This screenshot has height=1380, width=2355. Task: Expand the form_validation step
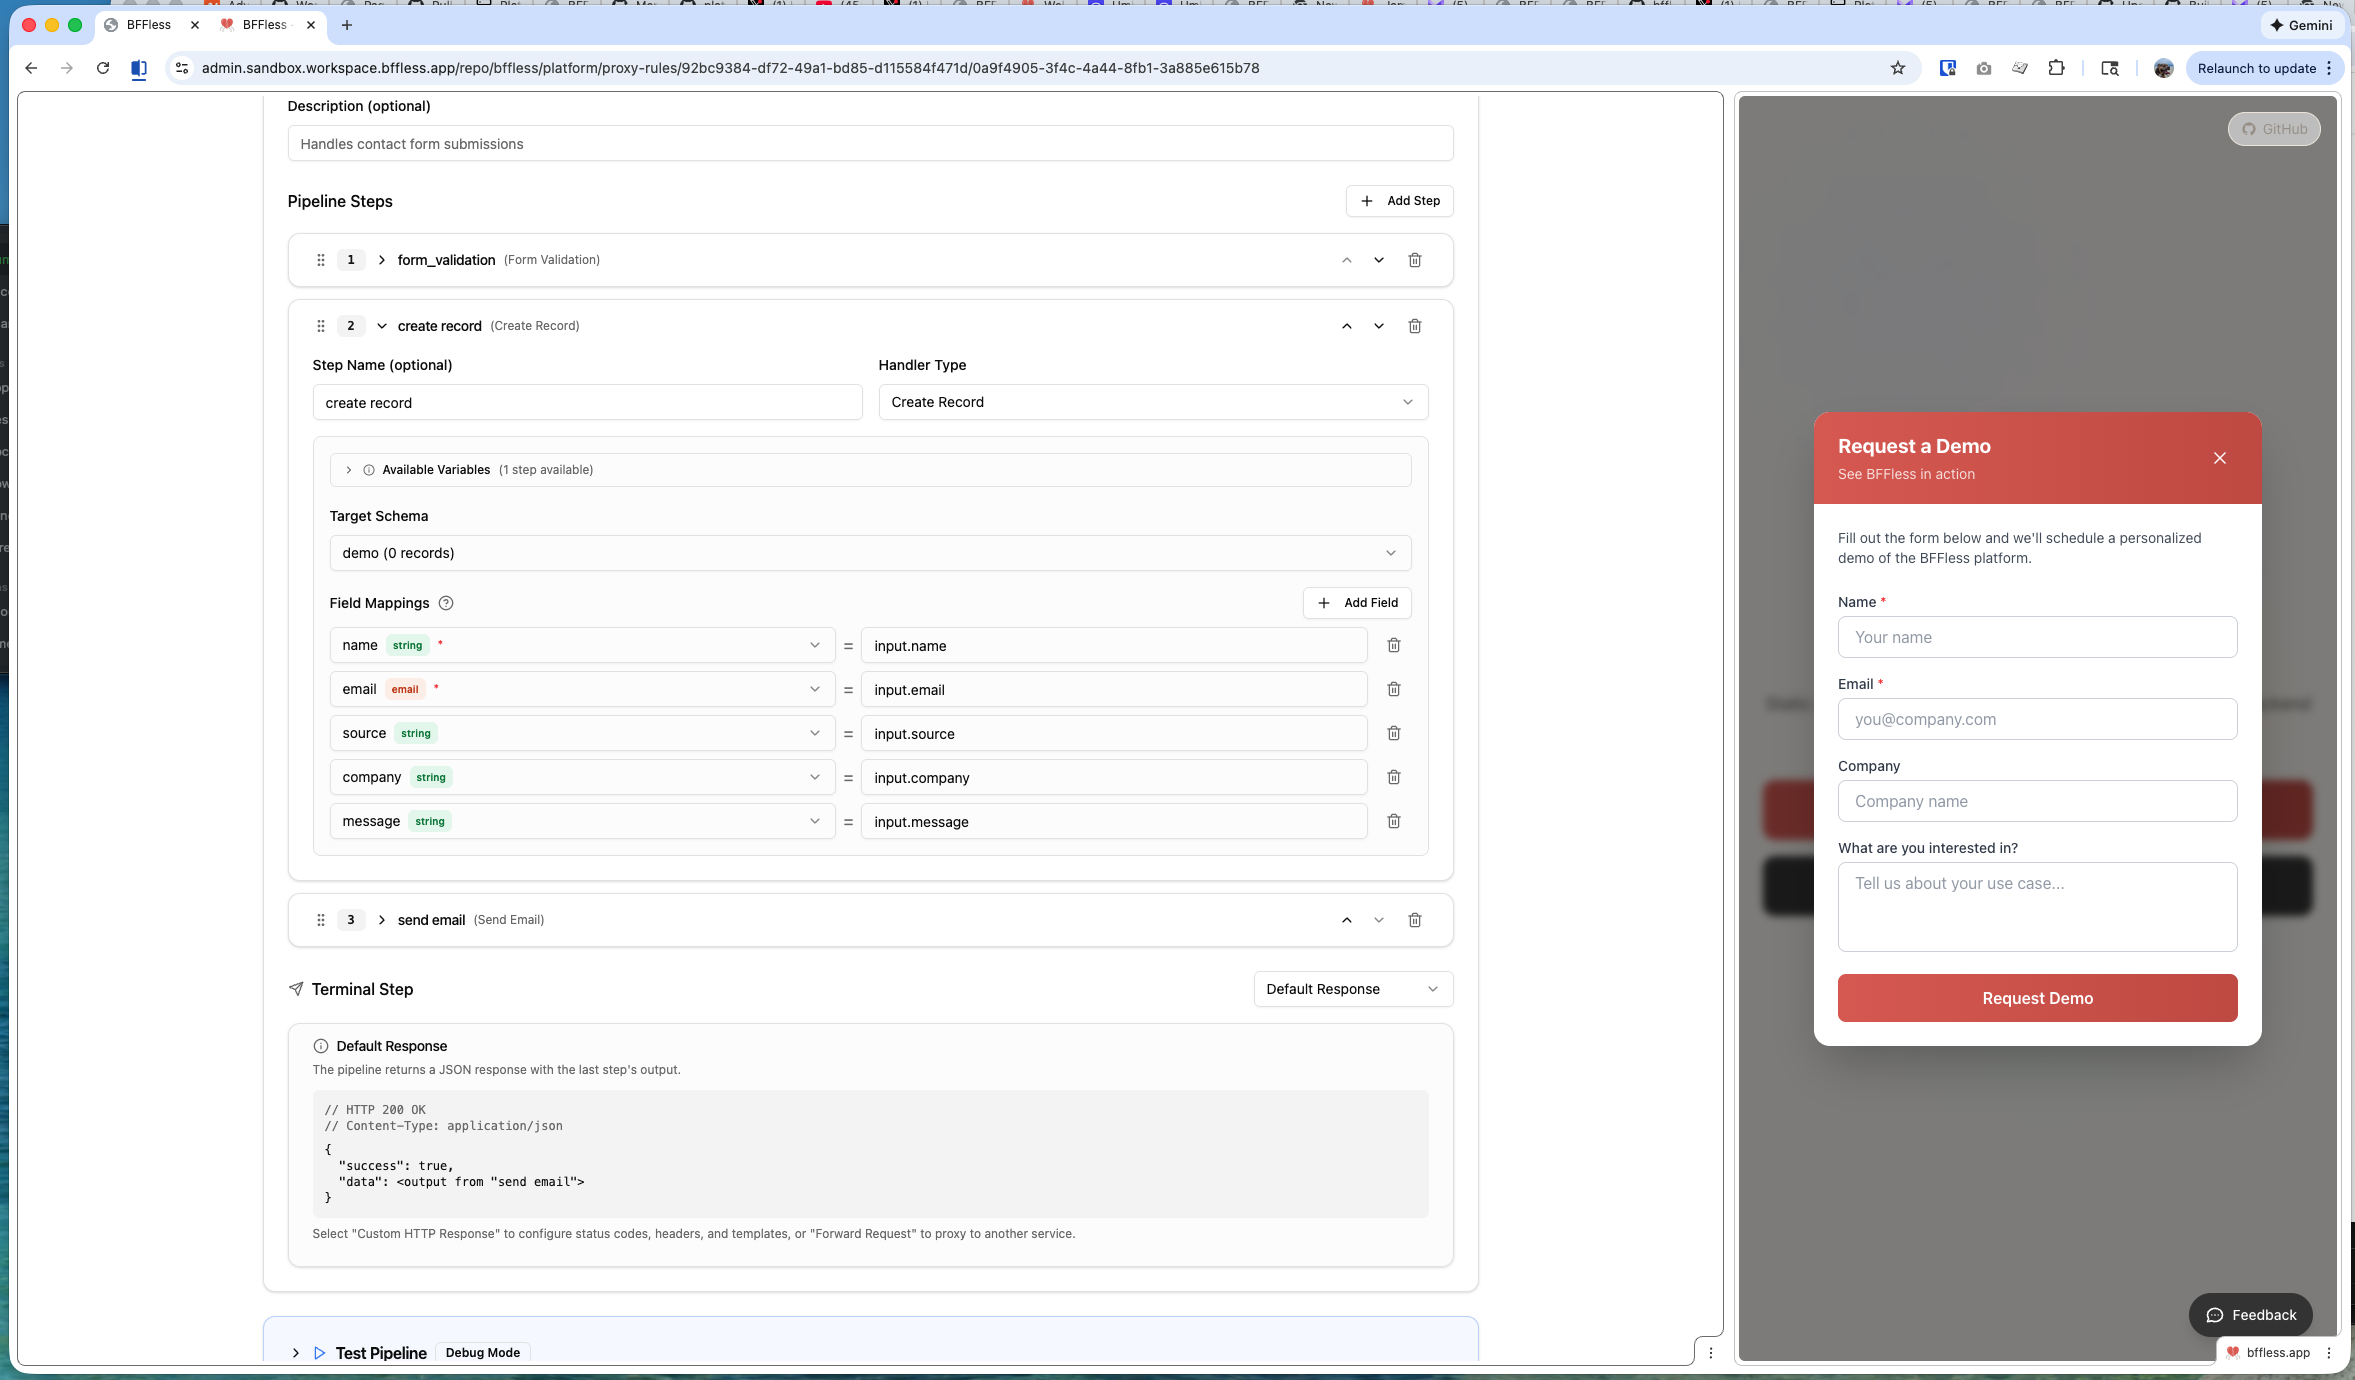point(381,260)
